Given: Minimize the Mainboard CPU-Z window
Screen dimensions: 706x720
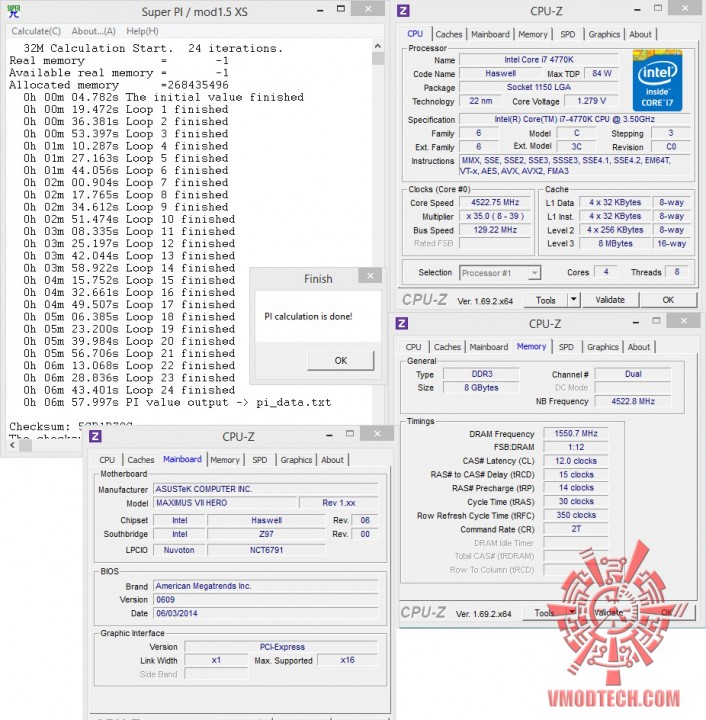Looking at the screenshot, I should (329, 434).
